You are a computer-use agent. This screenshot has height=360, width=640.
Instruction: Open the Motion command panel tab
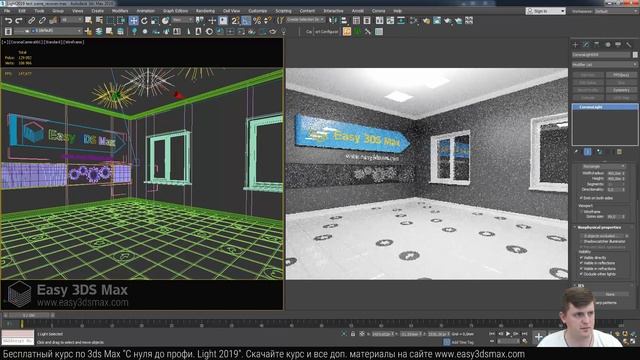(607, 44)
